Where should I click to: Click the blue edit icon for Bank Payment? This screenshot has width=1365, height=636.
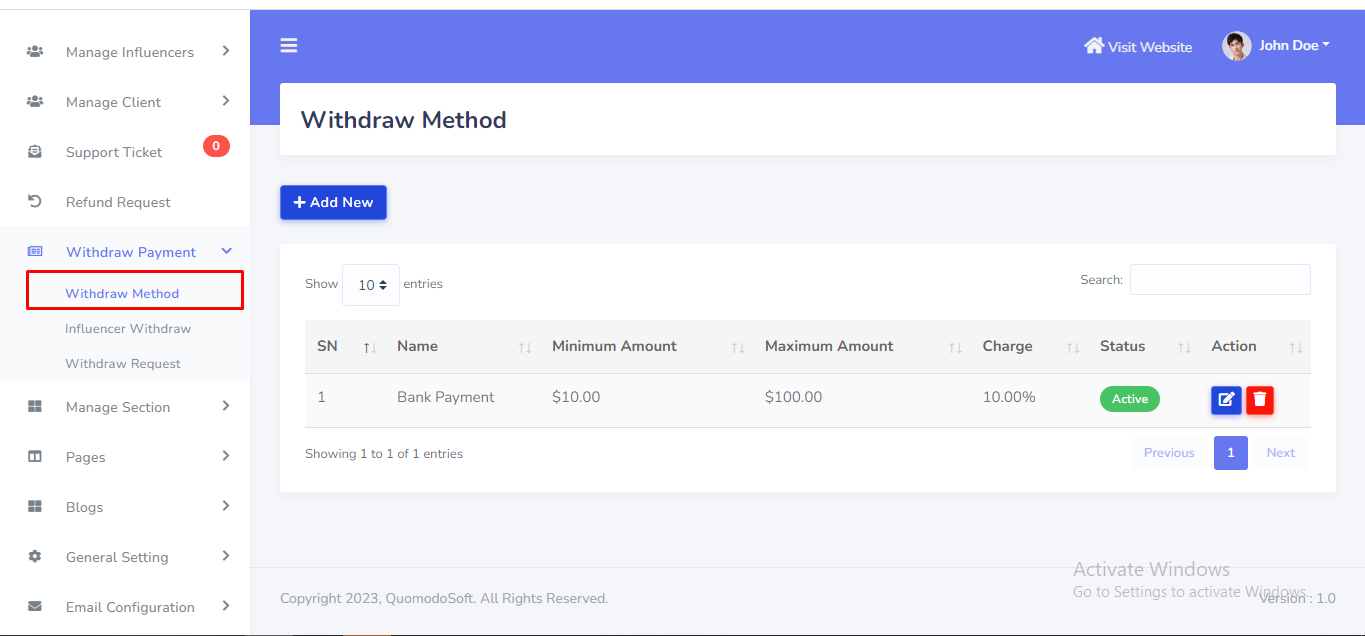pyautogui.click(x=1226, y=400)
